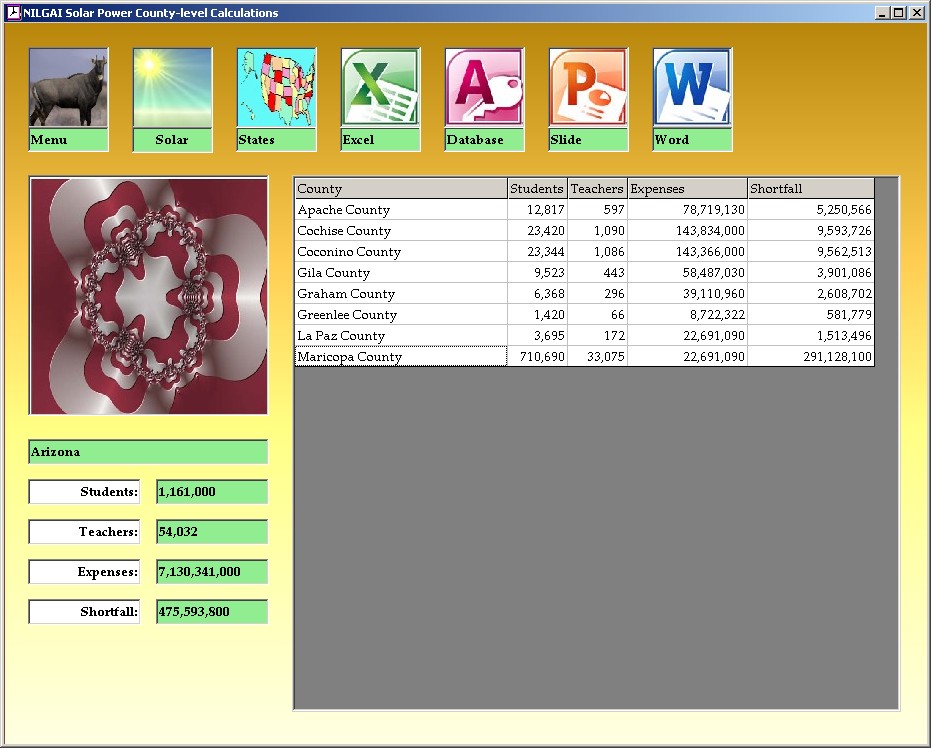Click the Arizona state name field
This screenshot has height=748, width=931.
point(148,452)
